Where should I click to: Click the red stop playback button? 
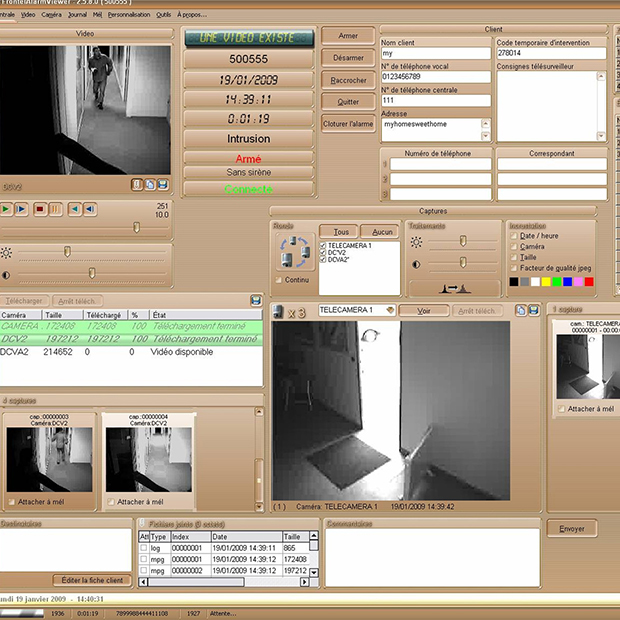(x=39, y=209)
